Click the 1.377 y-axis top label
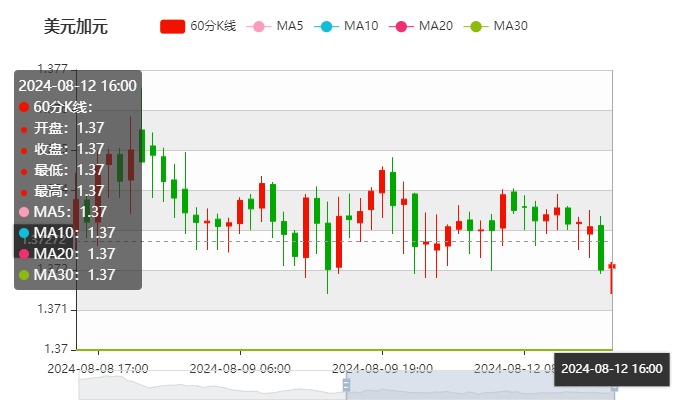The width and height of the screenshot is (675, 408). pos(53,68)
